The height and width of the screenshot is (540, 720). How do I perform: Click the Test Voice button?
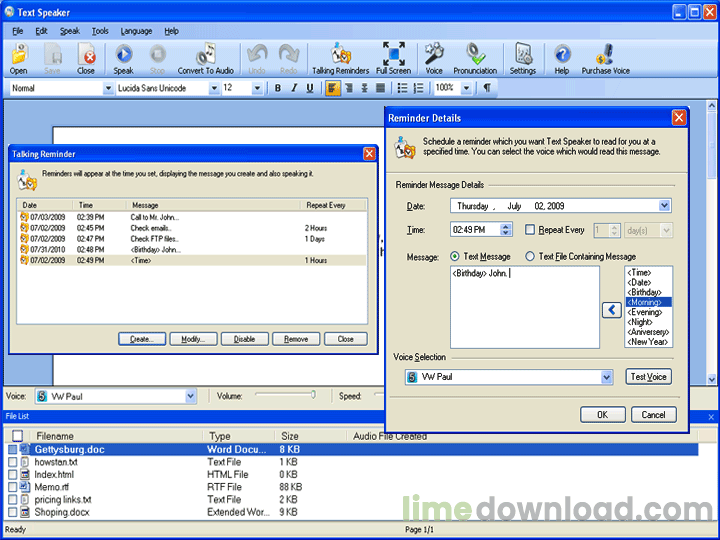point(648,377)
